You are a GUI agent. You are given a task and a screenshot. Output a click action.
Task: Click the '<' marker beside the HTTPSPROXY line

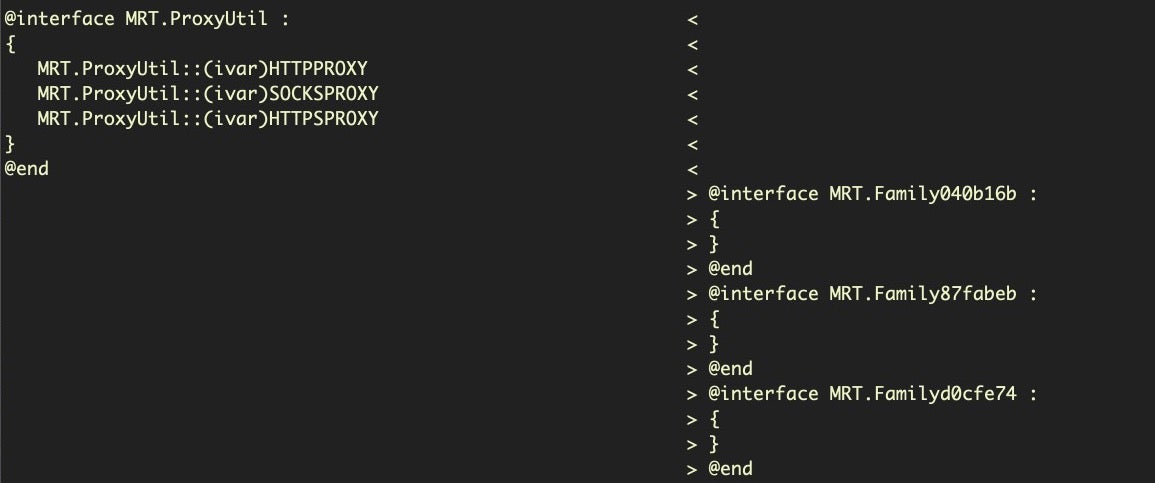pos(692,119)
